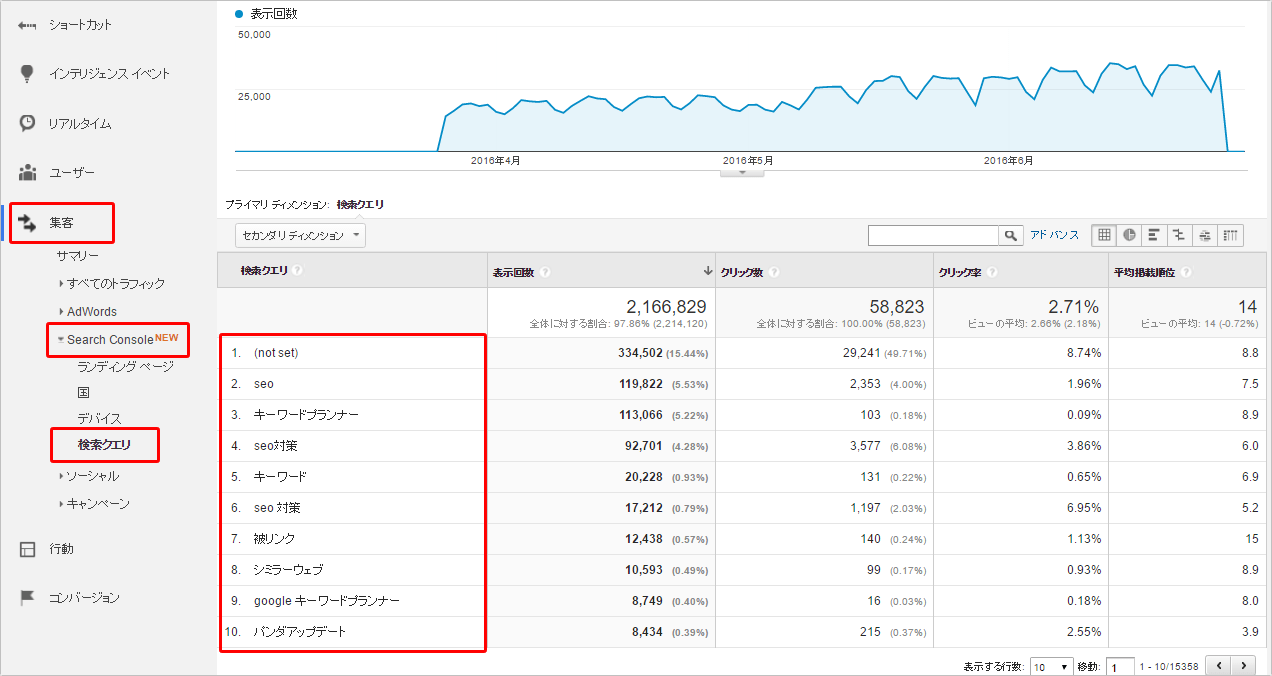This screenshot has height=676, width=1272.
Task: Switch to the comparison view icon
Action: (1179, 235)
